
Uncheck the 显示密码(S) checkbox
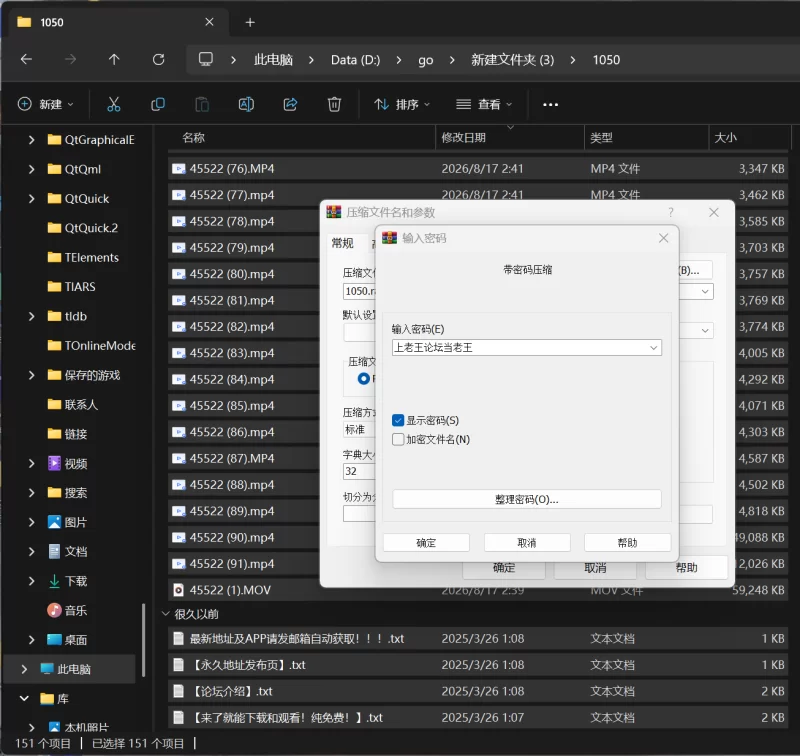coord(398,420)
